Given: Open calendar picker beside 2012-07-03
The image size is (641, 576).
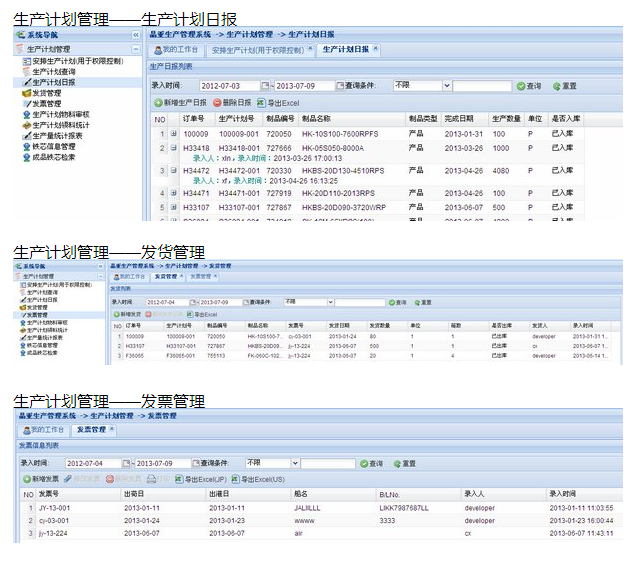Looking at the screenshot, I should pos(265,86).
